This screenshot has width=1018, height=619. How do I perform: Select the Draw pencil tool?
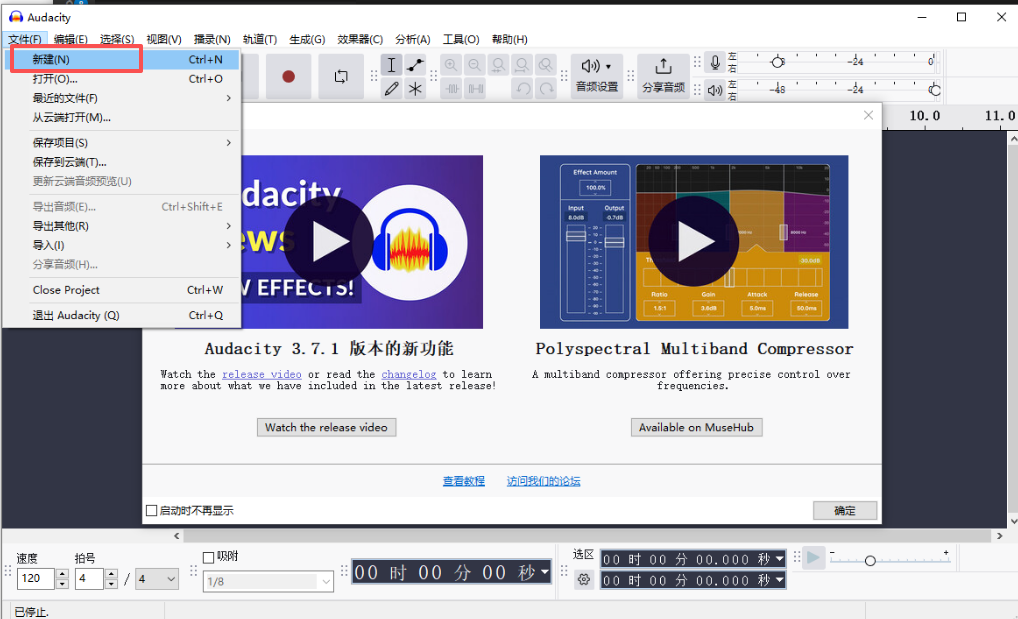(x=391, y=88)
